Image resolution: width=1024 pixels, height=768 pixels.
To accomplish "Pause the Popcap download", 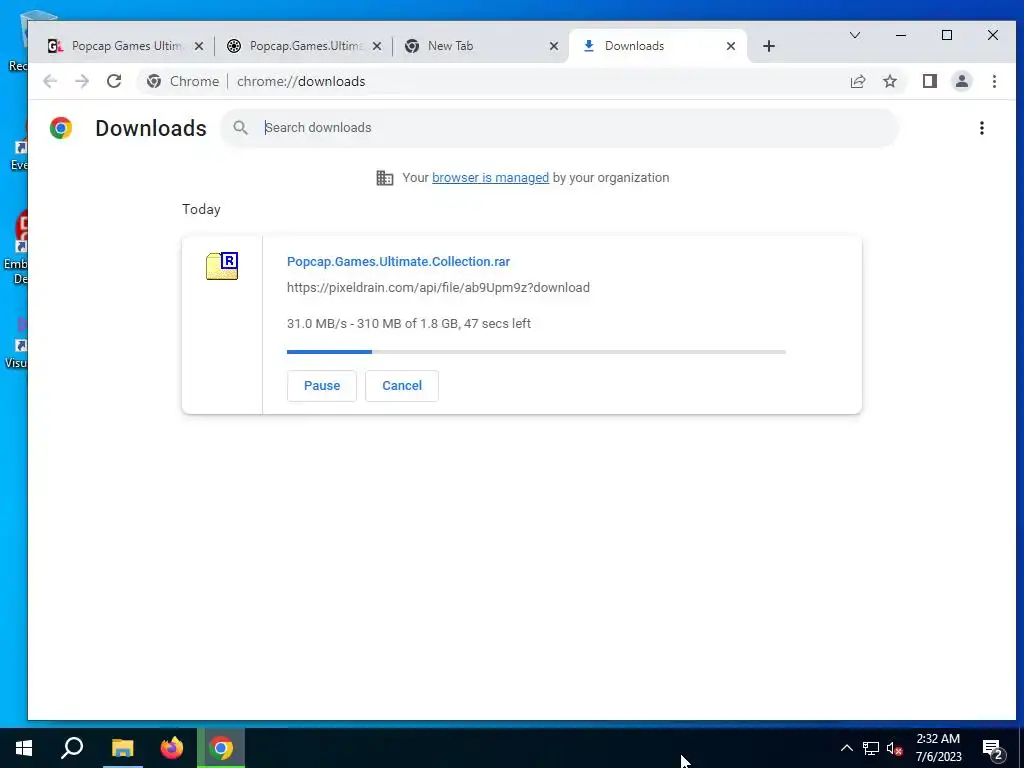I will tap(322, 385).
